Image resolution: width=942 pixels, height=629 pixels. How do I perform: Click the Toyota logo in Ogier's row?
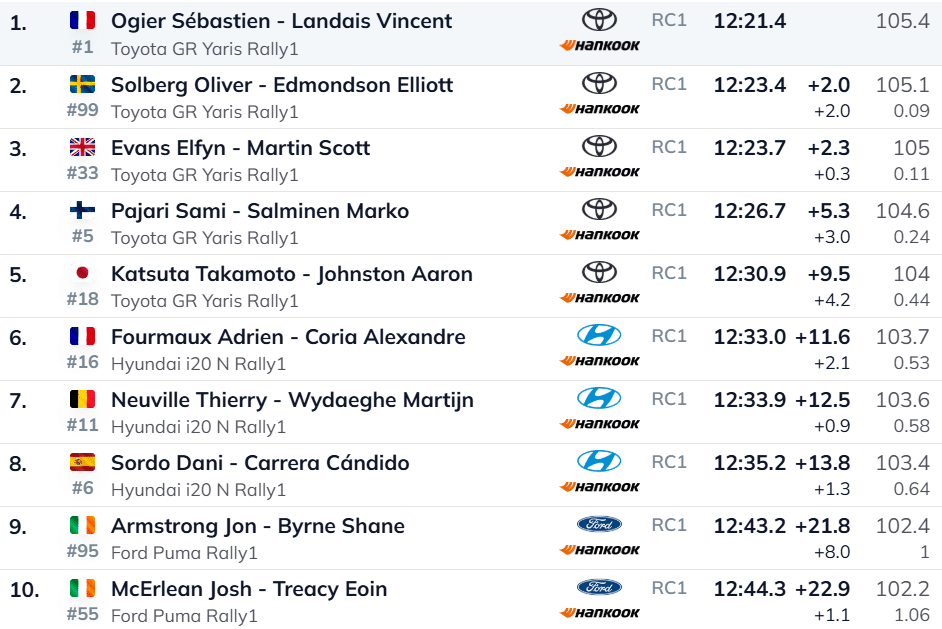(599, 20)
